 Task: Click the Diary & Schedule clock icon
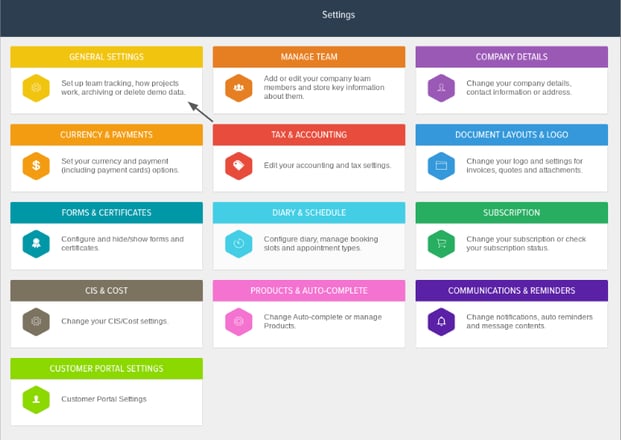click(x=238, y=244)
